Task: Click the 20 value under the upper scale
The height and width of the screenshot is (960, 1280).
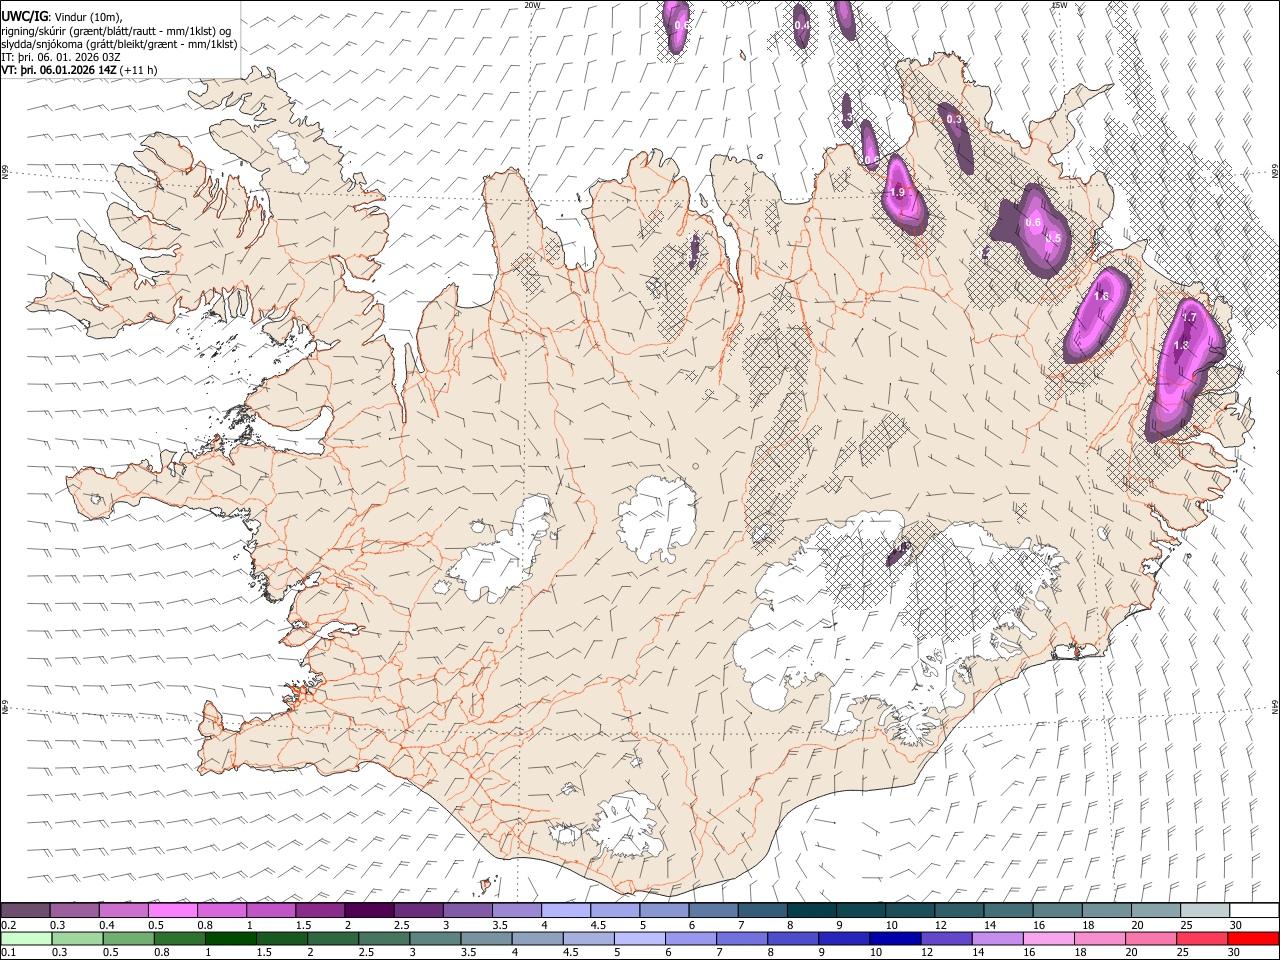Action: [1136, 925]
